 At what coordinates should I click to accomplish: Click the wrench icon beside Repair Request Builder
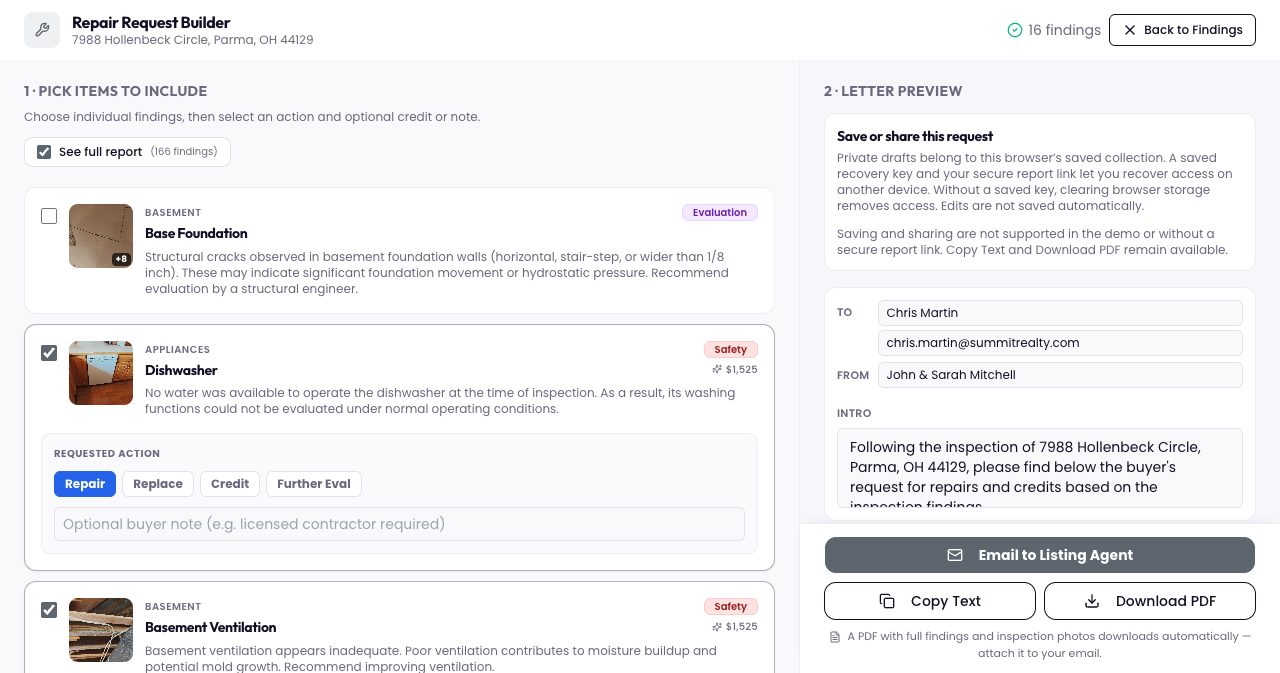tap(41, 30)
